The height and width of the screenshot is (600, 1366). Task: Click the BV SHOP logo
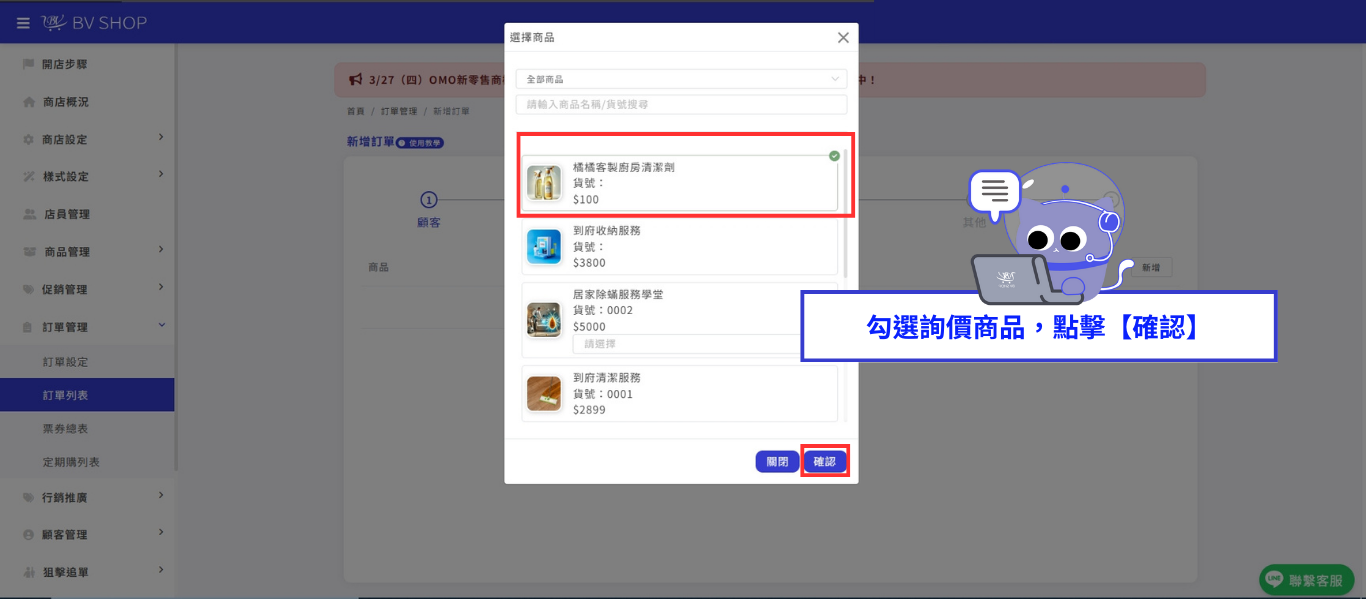[94, 22]
